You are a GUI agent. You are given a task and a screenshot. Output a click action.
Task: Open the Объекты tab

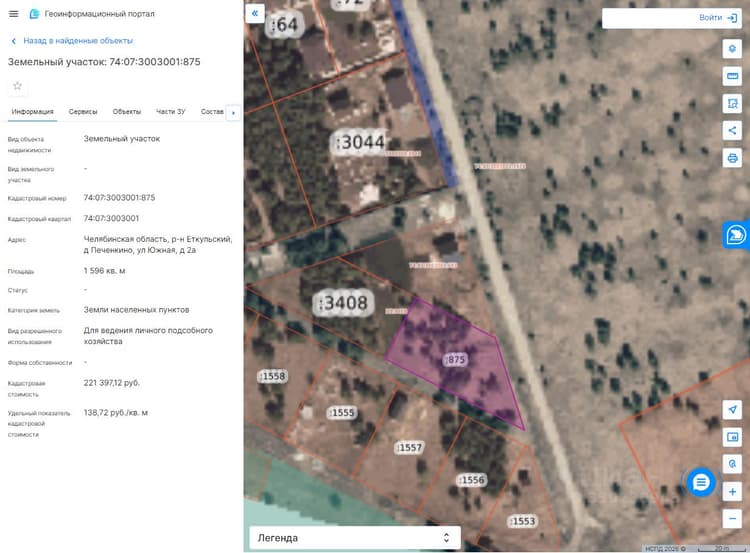pyautogui.click(x=127, y=111)
